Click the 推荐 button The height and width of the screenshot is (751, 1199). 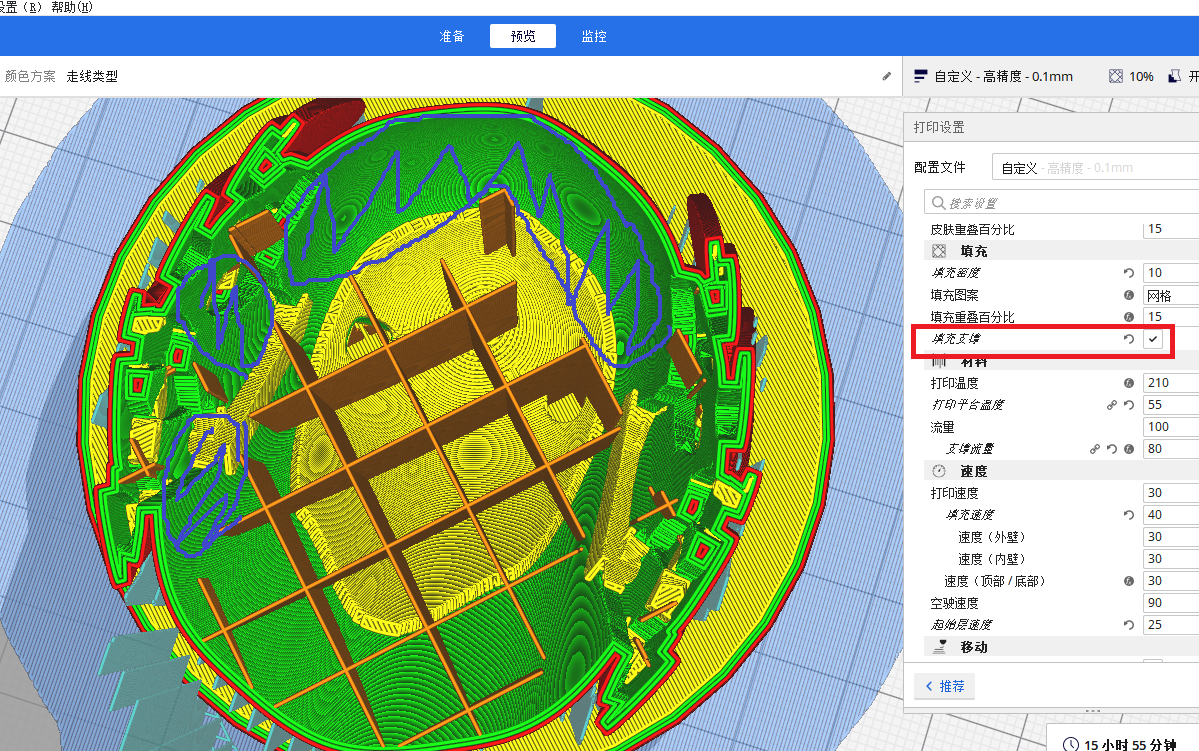click(945, 686)
